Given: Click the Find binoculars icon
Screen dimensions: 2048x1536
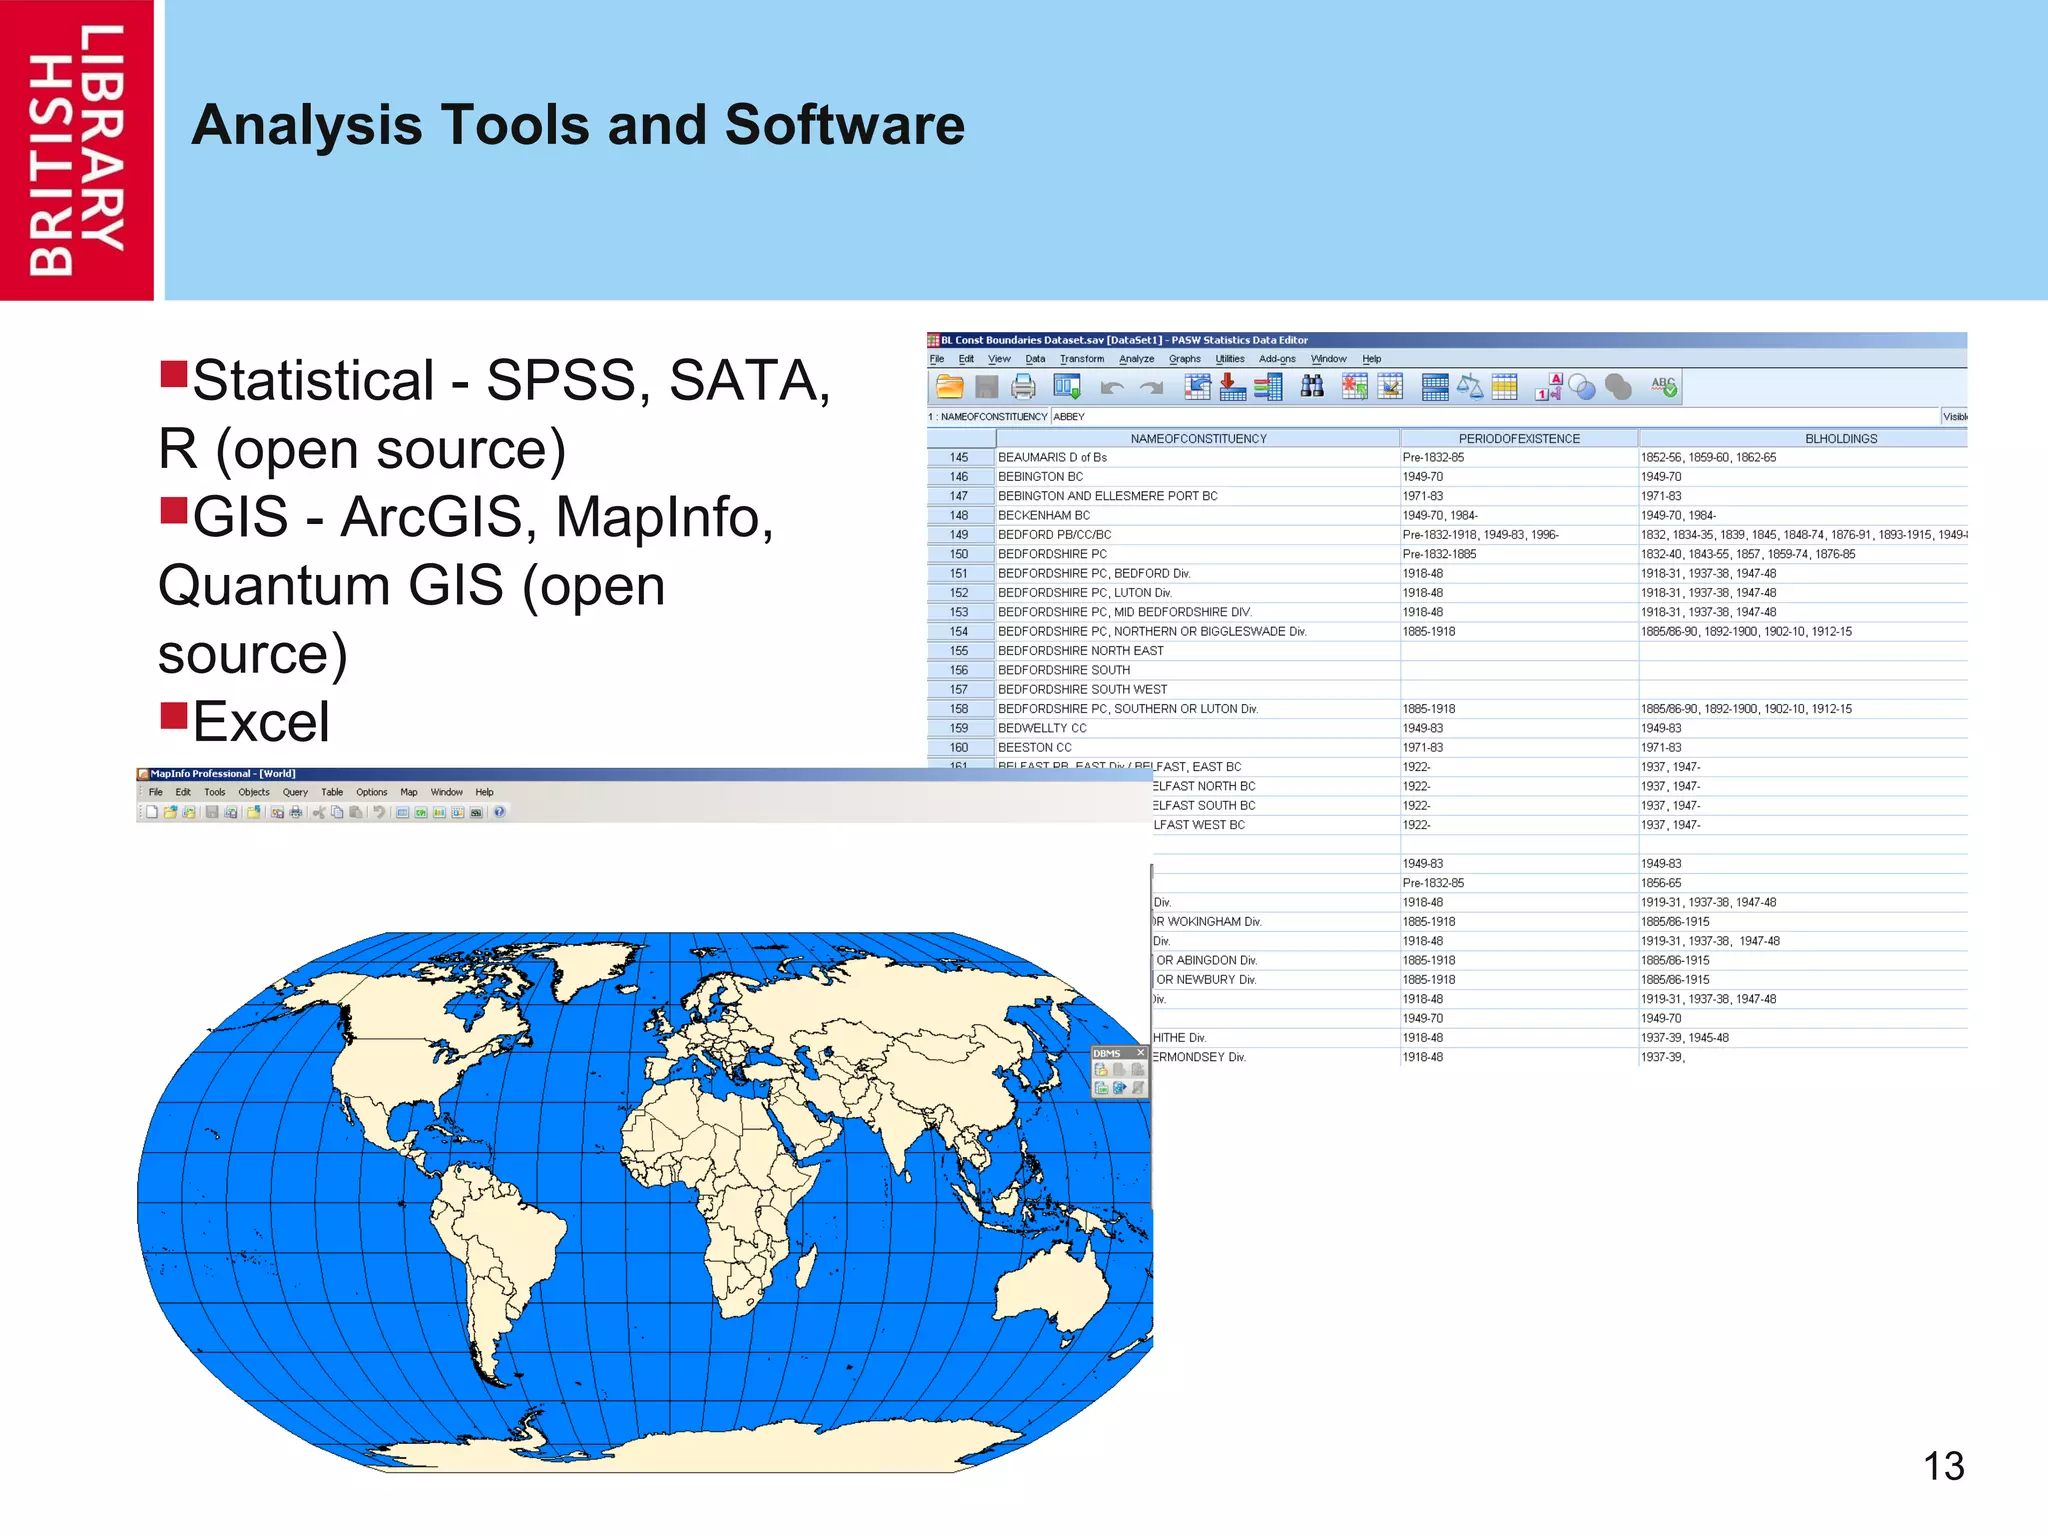Looking at the screenshot, I should point(1312,387).
